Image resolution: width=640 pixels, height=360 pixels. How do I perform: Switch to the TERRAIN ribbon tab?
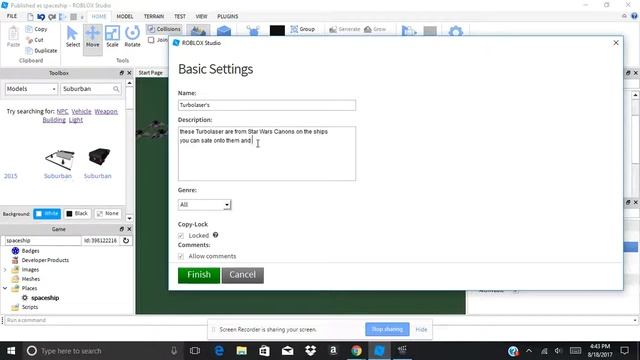(153, 16)
